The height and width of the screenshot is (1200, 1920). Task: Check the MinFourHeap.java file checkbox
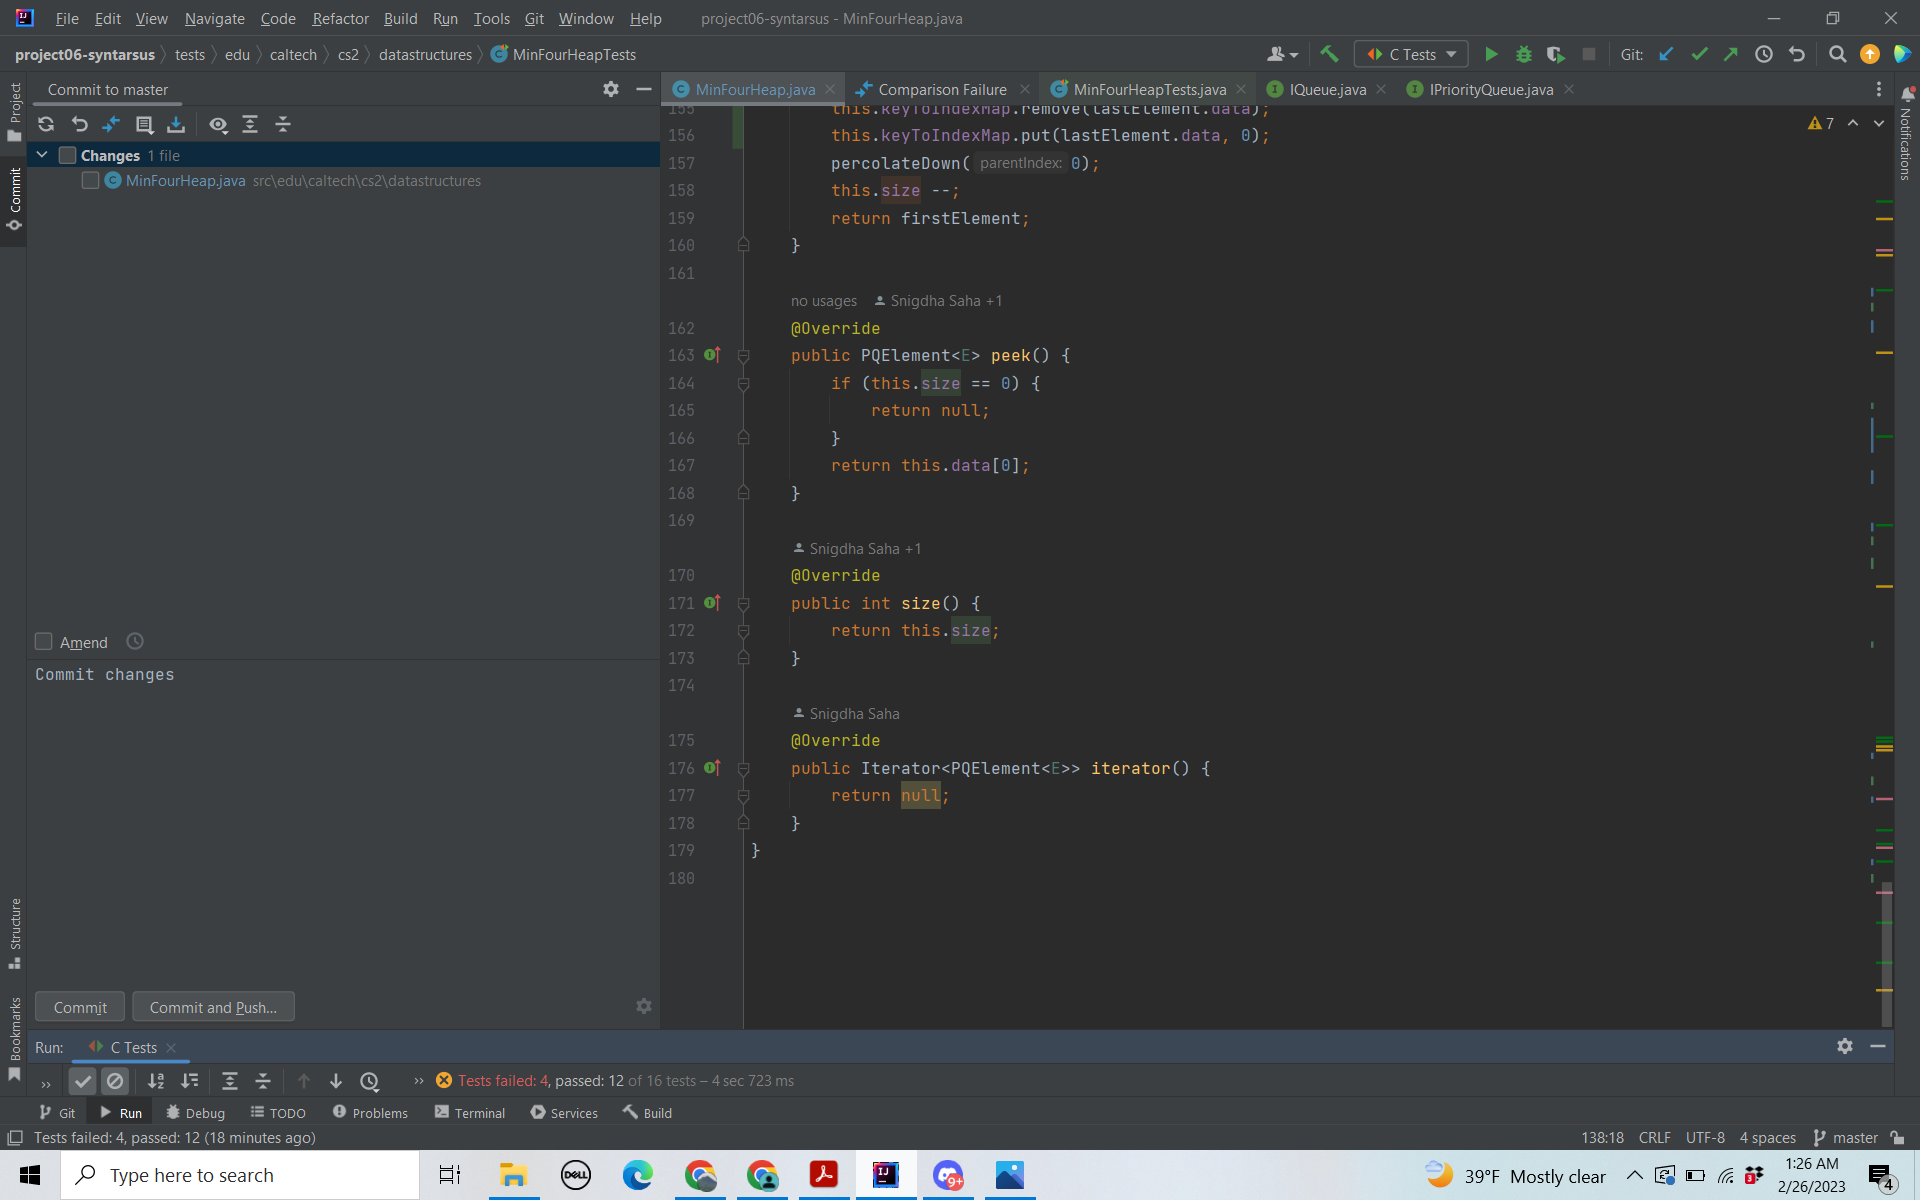tap(90, 180)
